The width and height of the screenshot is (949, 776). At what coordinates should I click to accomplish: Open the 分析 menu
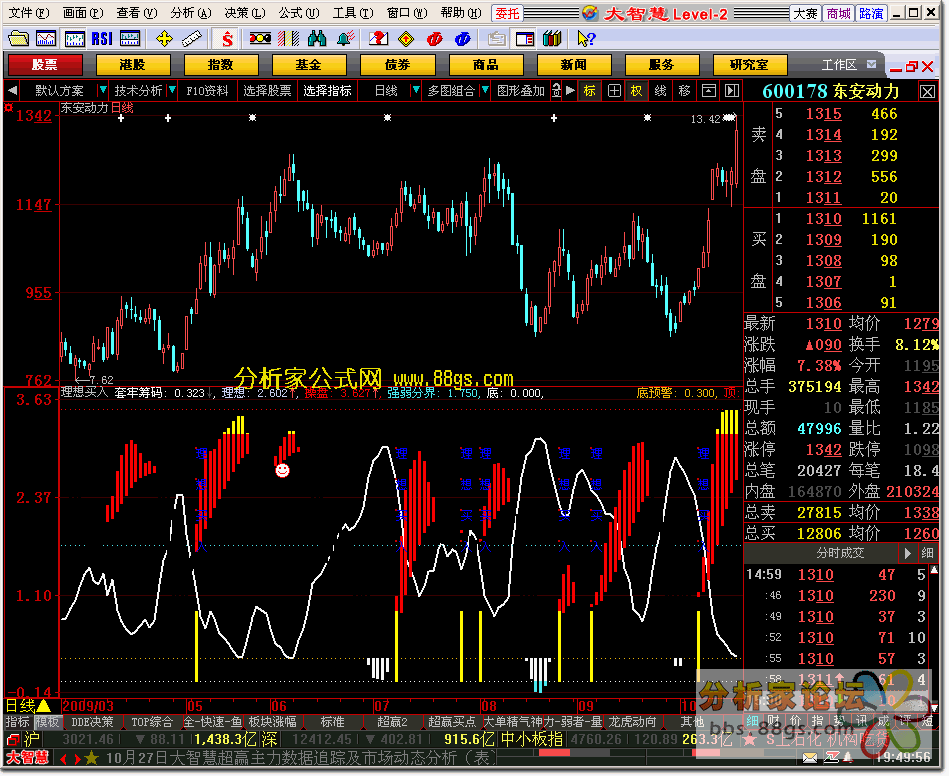coord(191,13)
